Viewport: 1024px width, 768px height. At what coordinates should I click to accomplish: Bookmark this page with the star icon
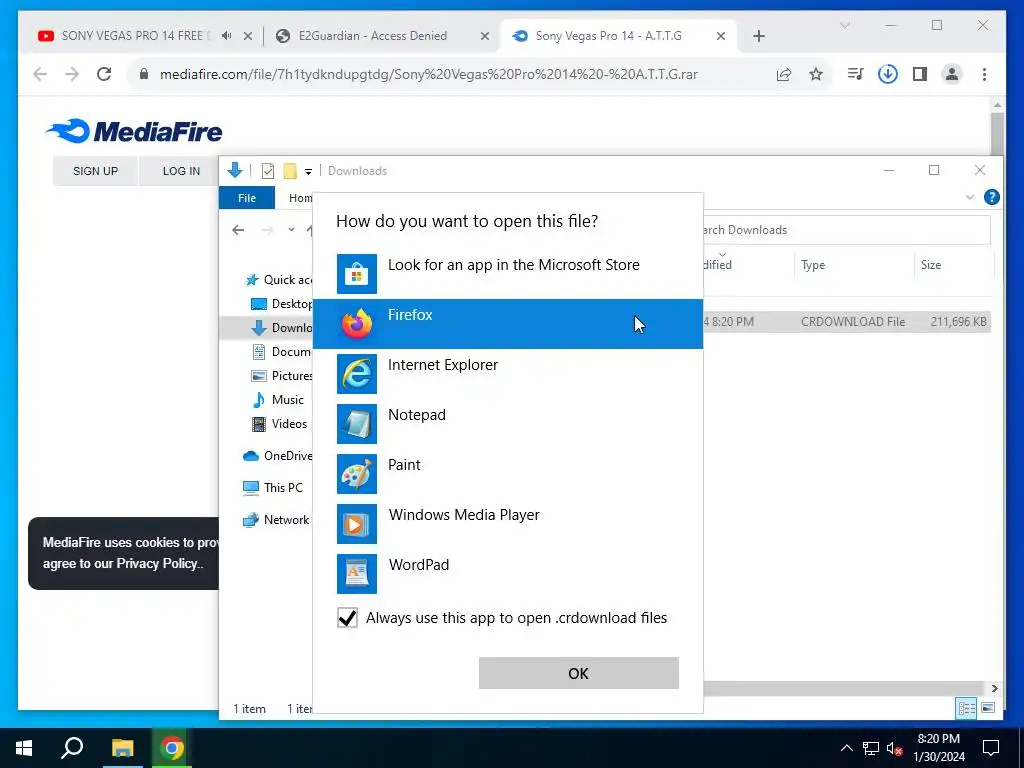pyautogui.click(x=816, y=74)
